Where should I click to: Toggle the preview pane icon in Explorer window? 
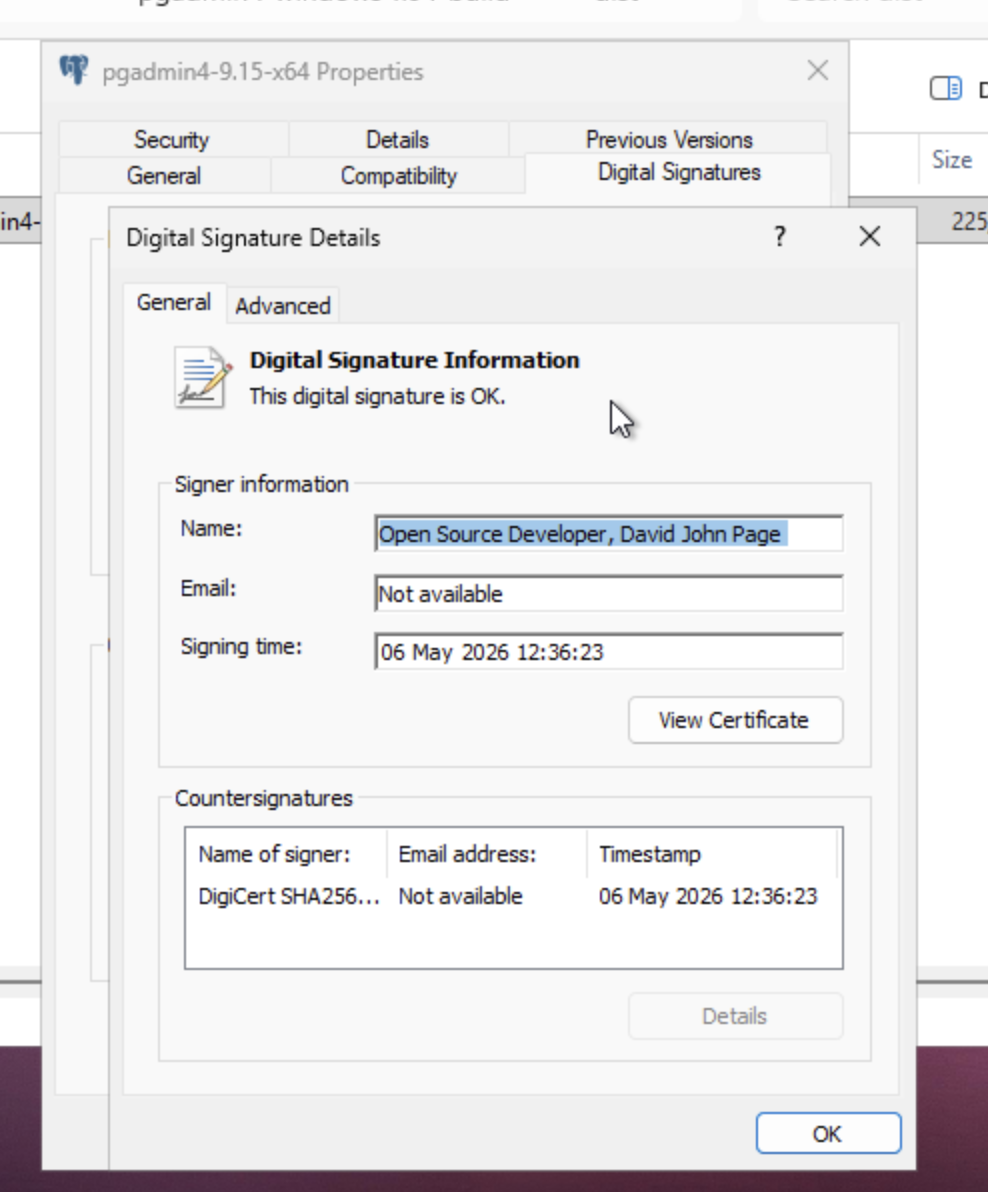pos(945,88)
